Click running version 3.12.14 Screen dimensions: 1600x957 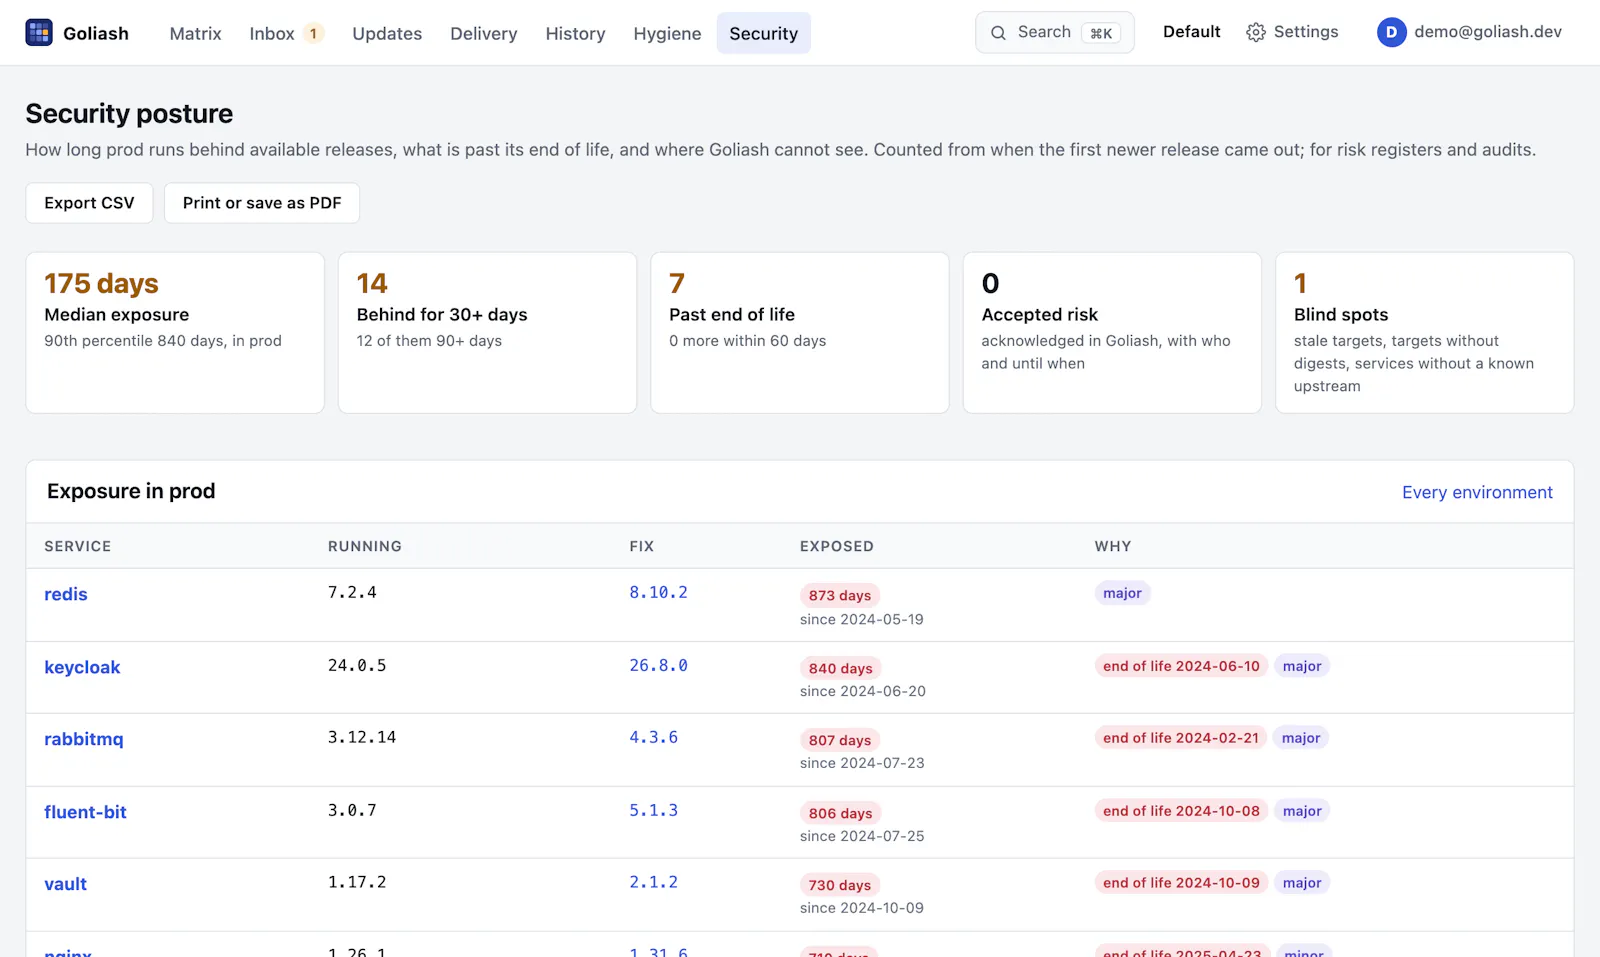(362, 737)
